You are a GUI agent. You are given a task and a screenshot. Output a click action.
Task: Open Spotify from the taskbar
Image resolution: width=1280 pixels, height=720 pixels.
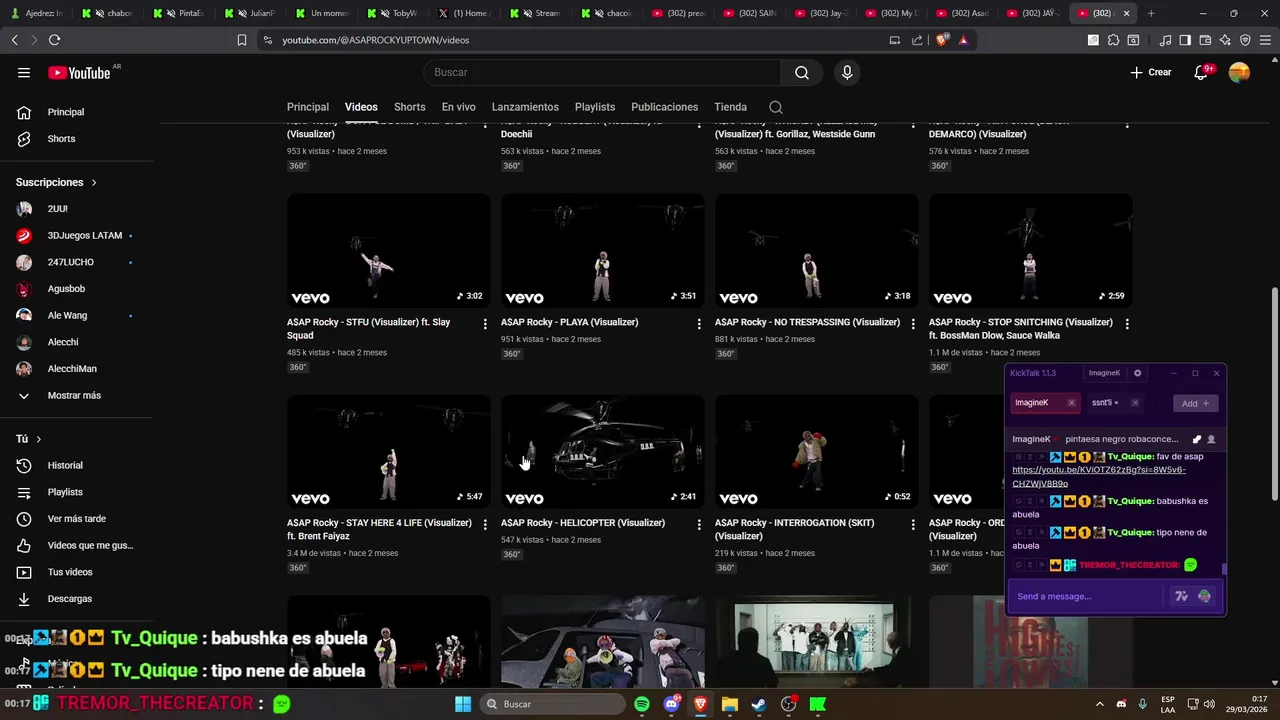click(642, 704)
